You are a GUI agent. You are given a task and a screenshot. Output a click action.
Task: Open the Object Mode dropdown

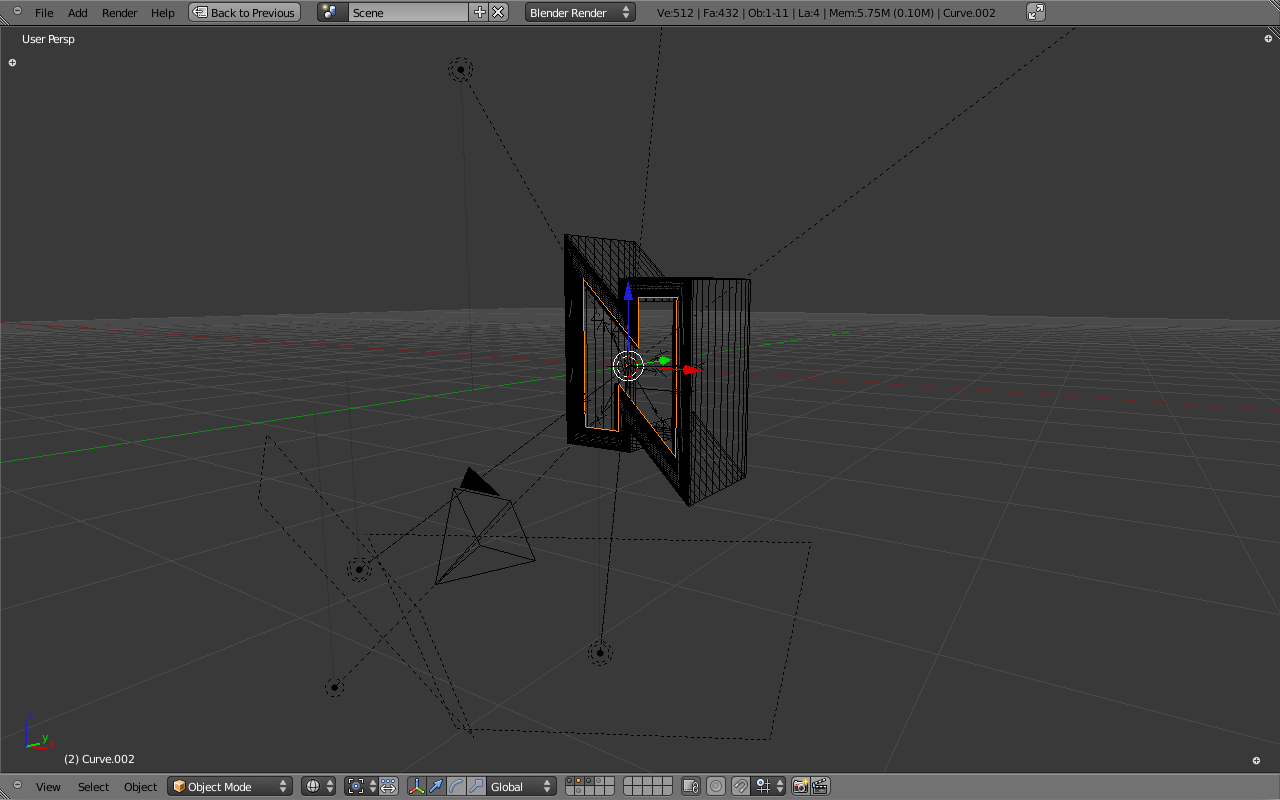(x=230, y=787)
